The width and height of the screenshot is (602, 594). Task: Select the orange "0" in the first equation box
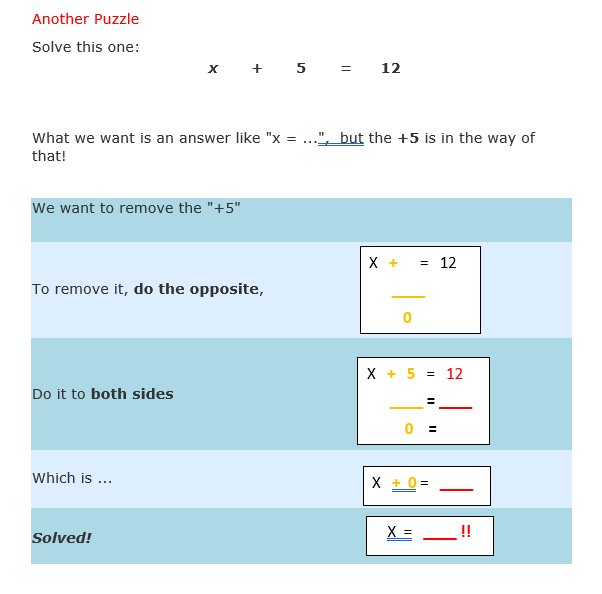(407, 318)
